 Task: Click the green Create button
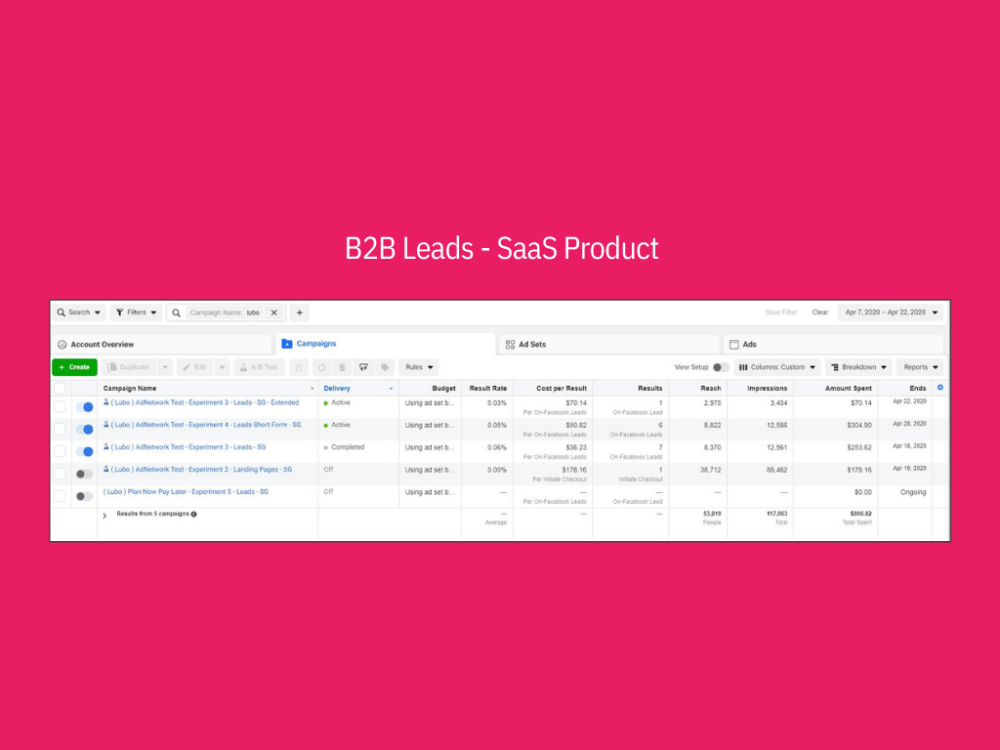tap(75, 367)
